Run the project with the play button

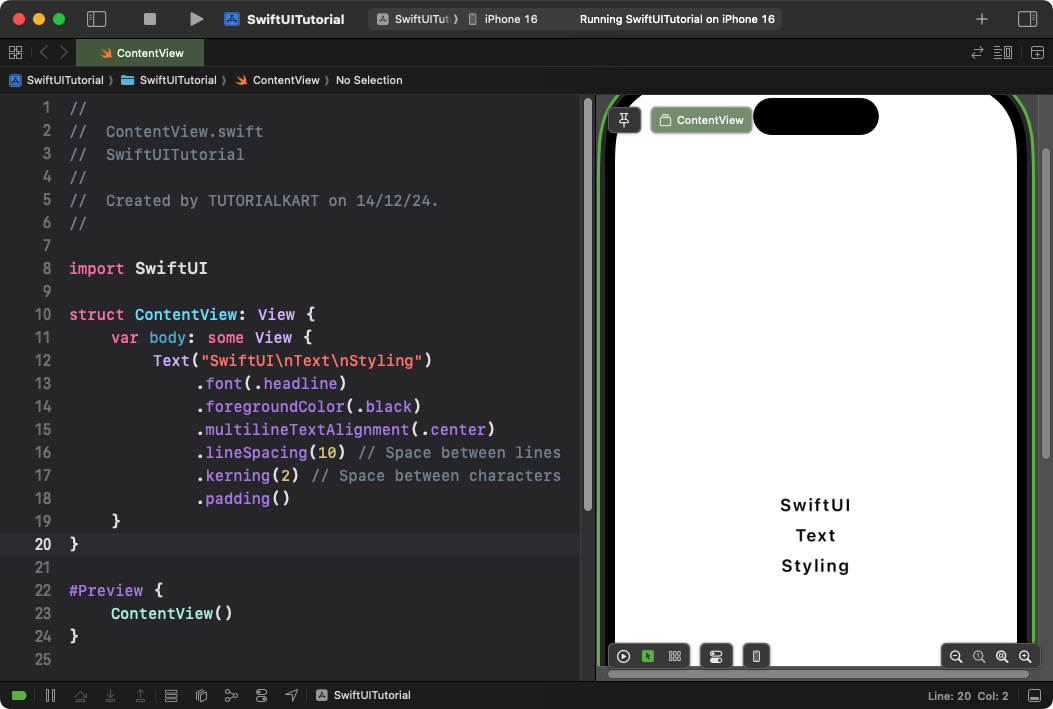[x=195, y=19]
